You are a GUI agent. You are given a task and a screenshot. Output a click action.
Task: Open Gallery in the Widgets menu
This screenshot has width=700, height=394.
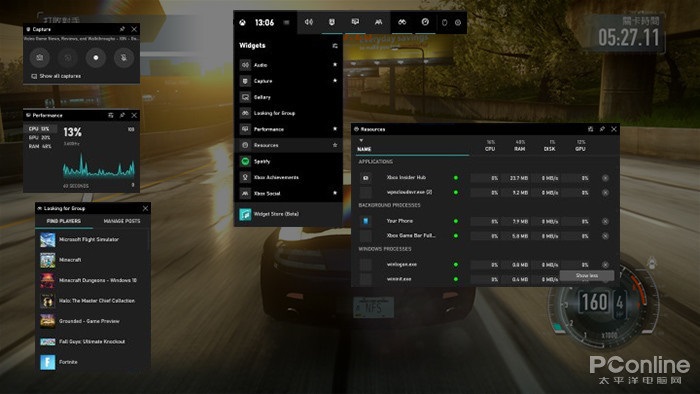tap(288, 97)
